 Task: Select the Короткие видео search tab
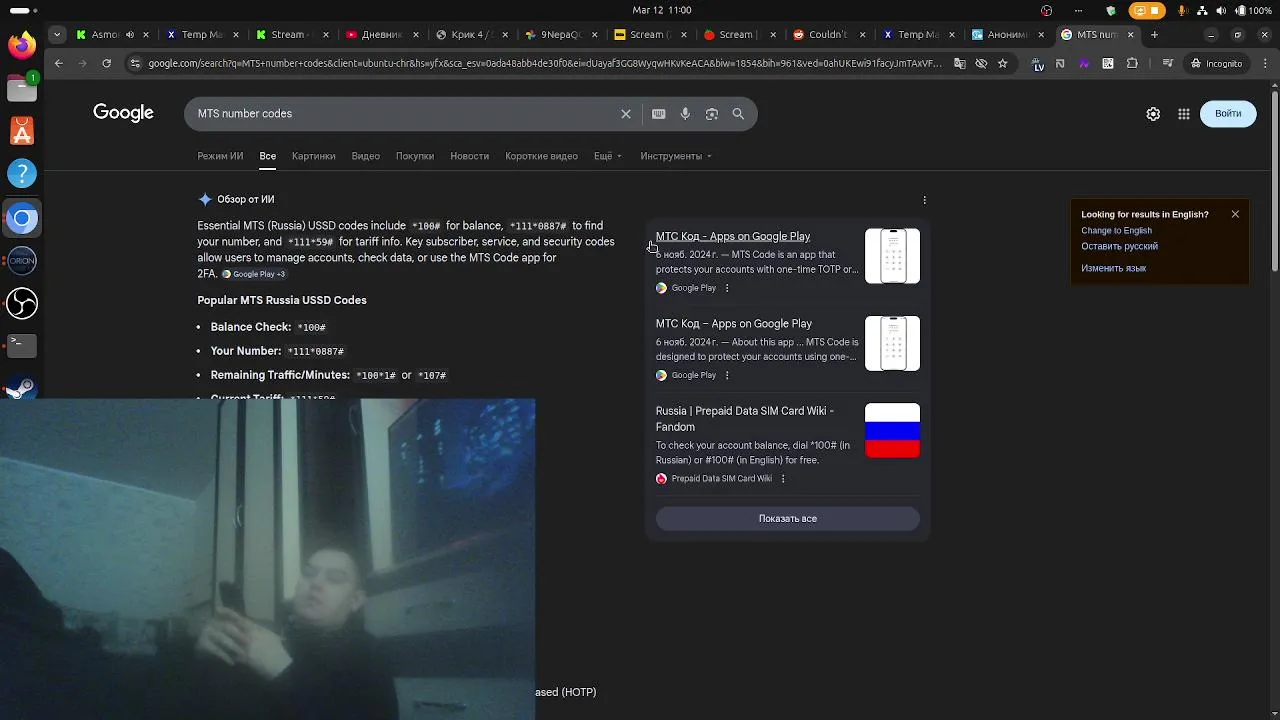click(x=541, y=156)
